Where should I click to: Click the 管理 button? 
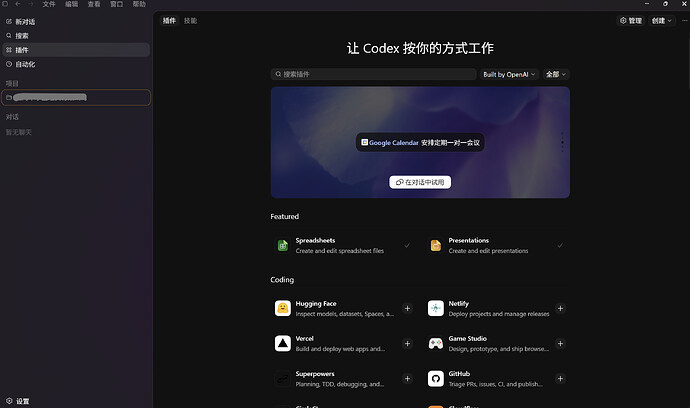coord(631,21)
